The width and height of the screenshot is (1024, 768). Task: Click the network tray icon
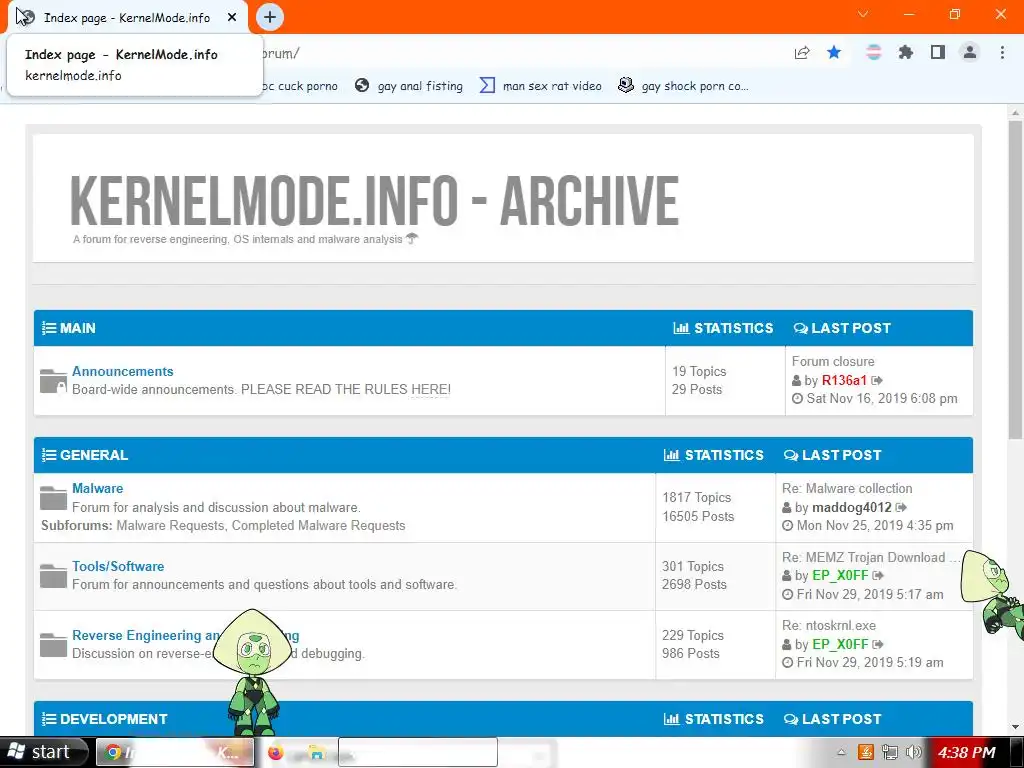(889, 752)
